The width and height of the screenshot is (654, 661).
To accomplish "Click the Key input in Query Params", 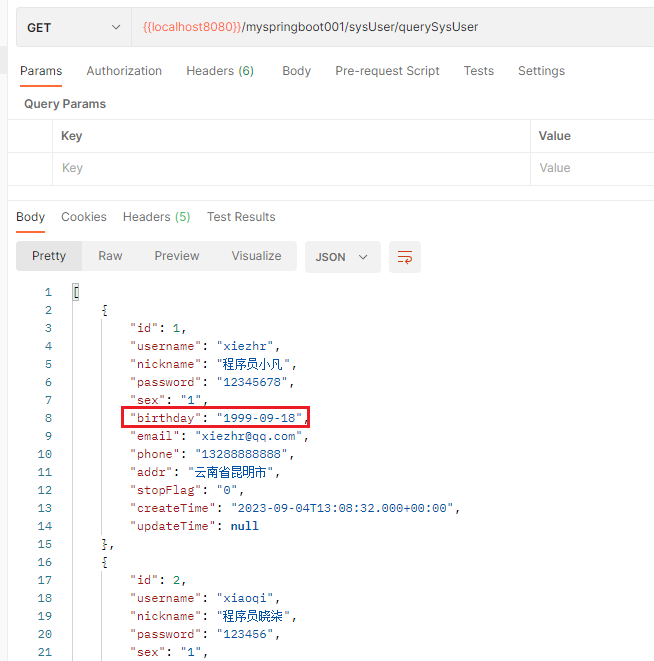I will point(290,168).
